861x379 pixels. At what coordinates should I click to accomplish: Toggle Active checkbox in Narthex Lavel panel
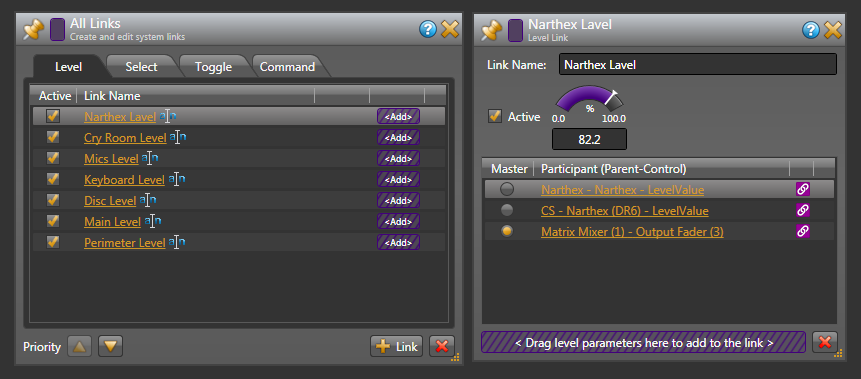tap(495, 116)
